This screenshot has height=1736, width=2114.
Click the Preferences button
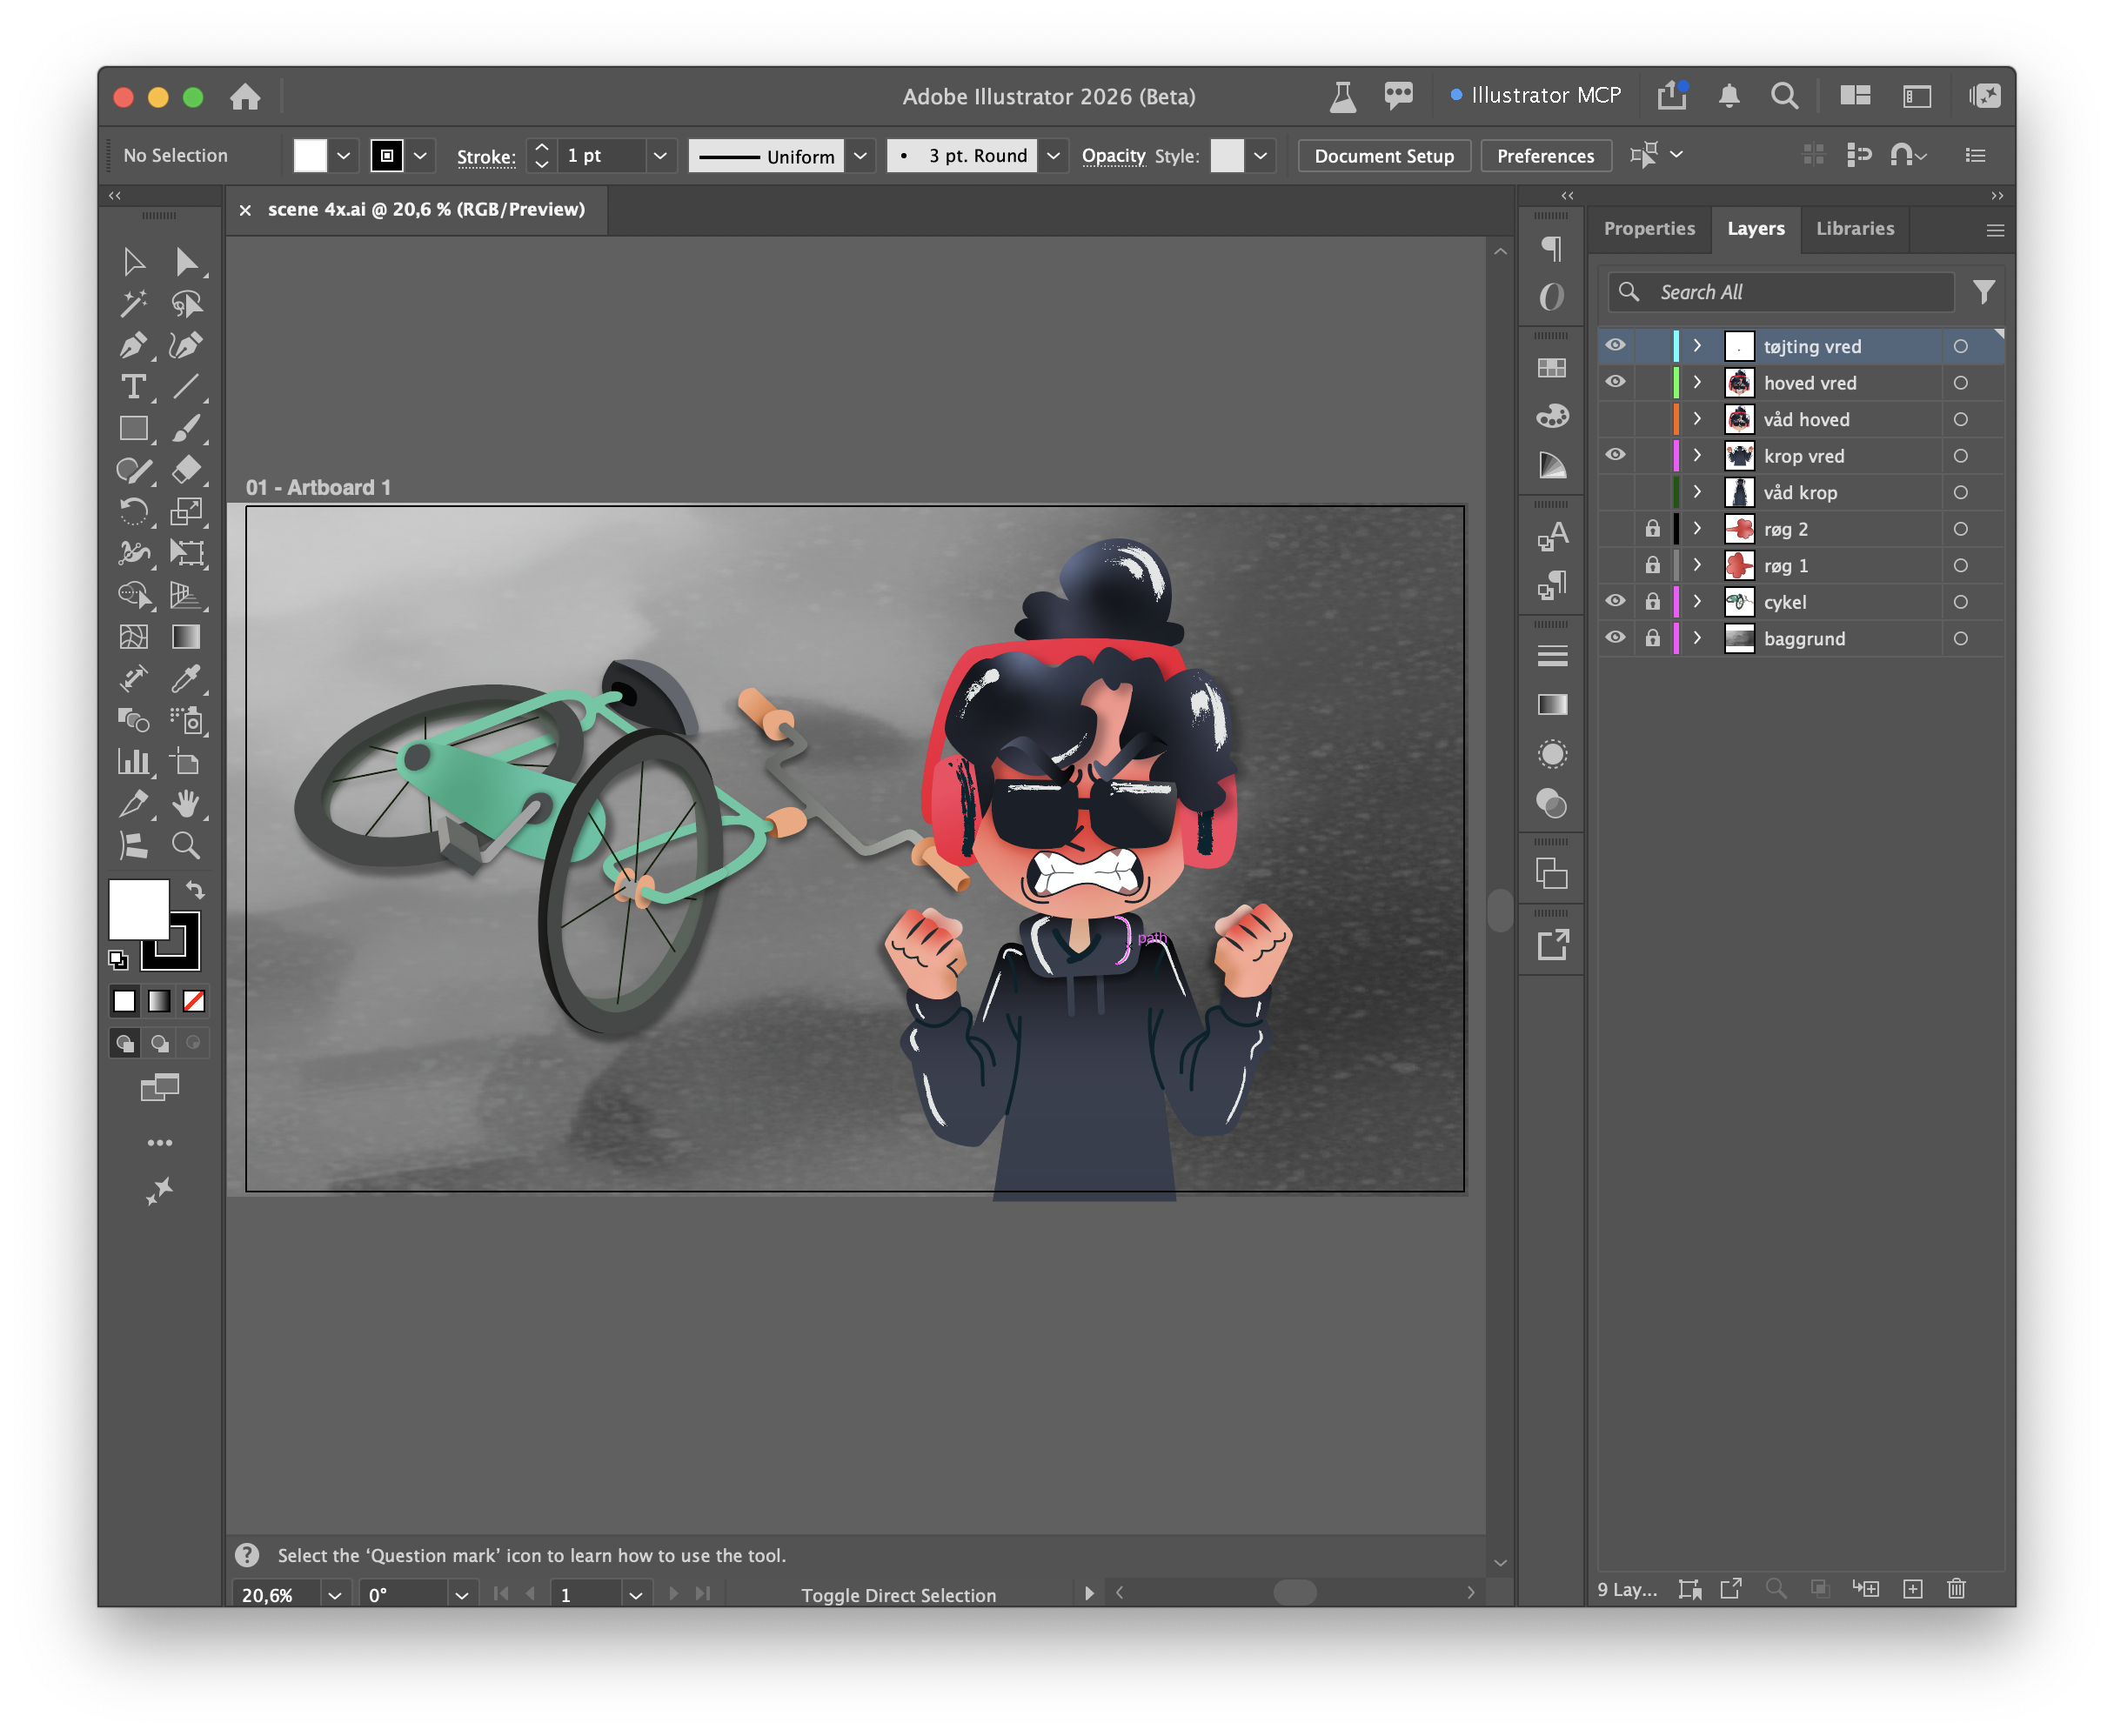tap(1546, 156)
